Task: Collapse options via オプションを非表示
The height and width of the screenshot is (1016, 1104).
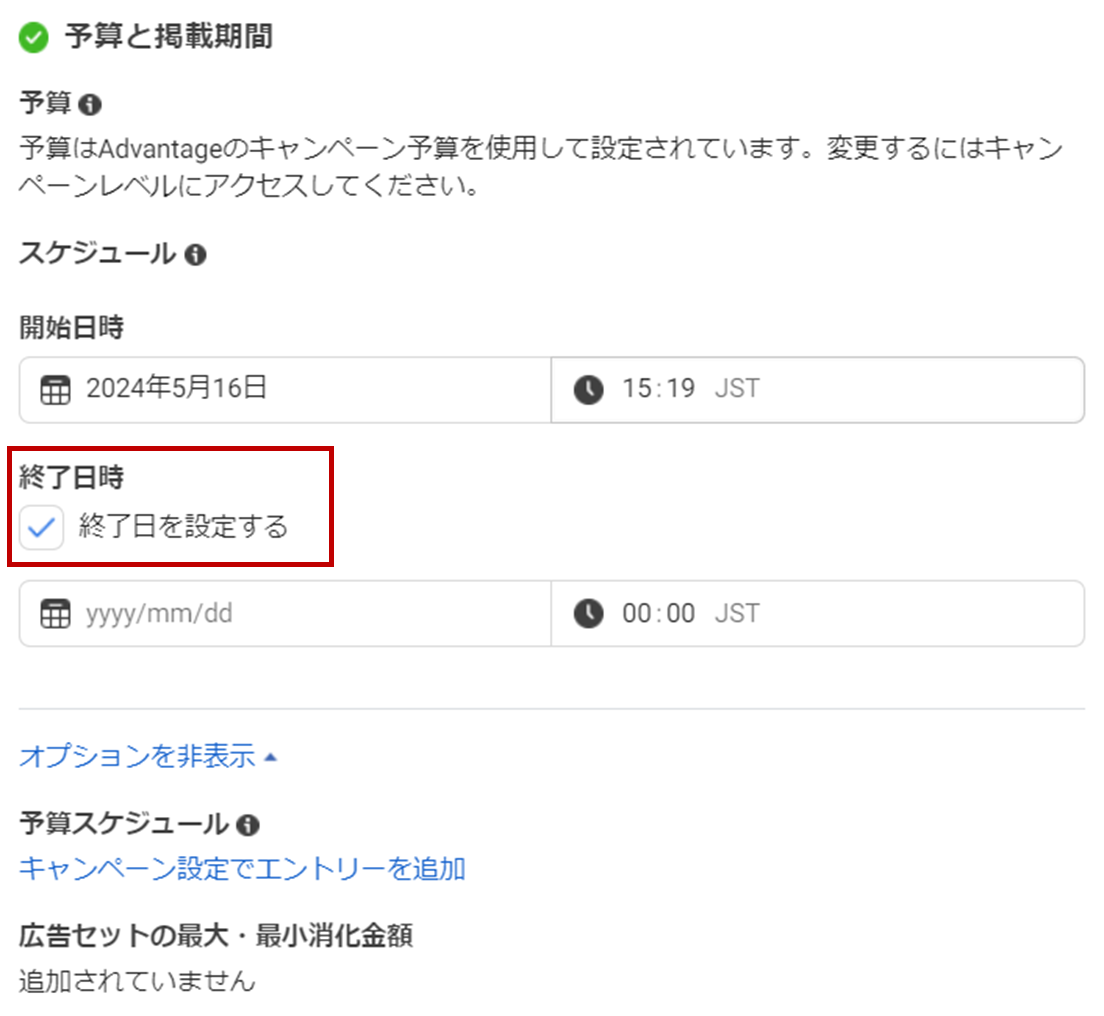Action: click(137, 756)
